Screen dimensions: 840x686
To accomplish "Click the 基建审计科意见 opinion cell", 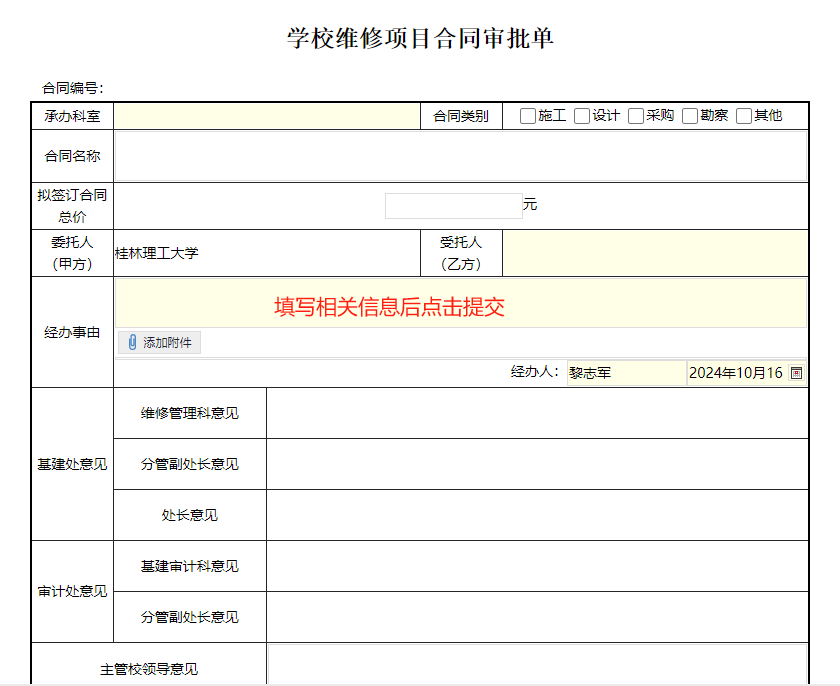I will click(x=537, y=566).
